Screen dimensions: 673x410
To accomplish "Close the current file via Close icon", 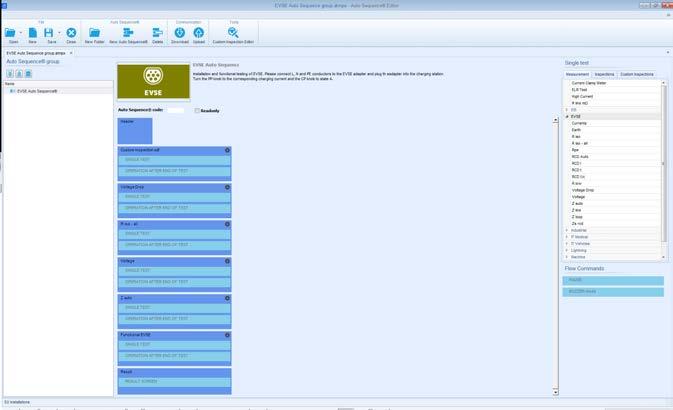I will [71, 33].
